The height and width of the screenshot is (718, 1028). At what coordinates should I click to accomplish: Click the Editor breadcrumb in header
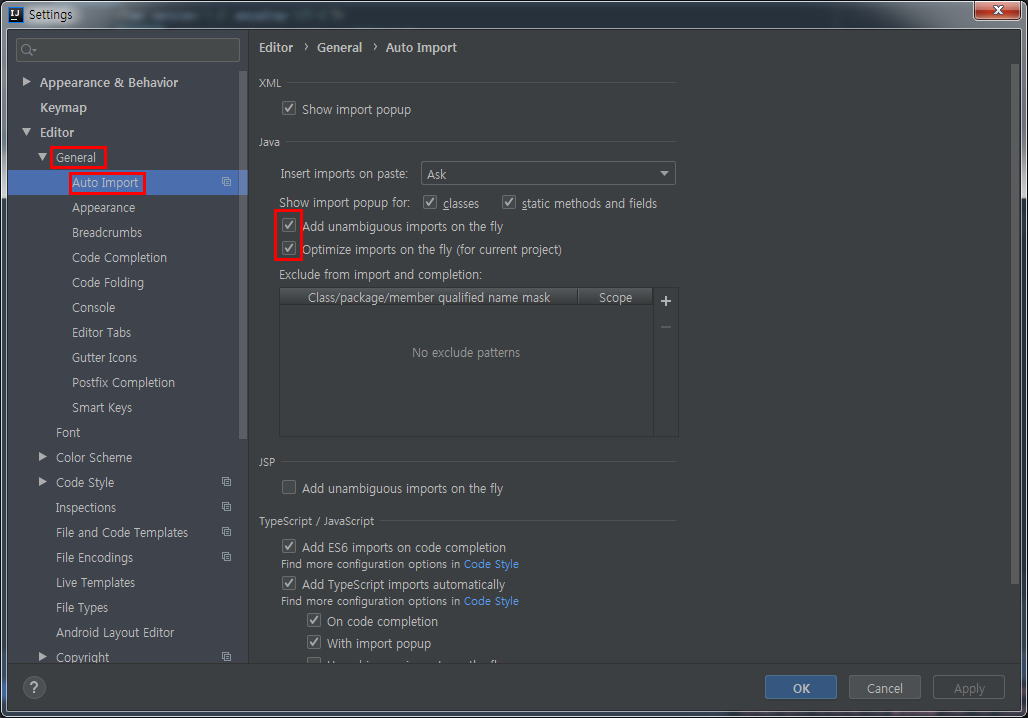(x=276, y=47)
